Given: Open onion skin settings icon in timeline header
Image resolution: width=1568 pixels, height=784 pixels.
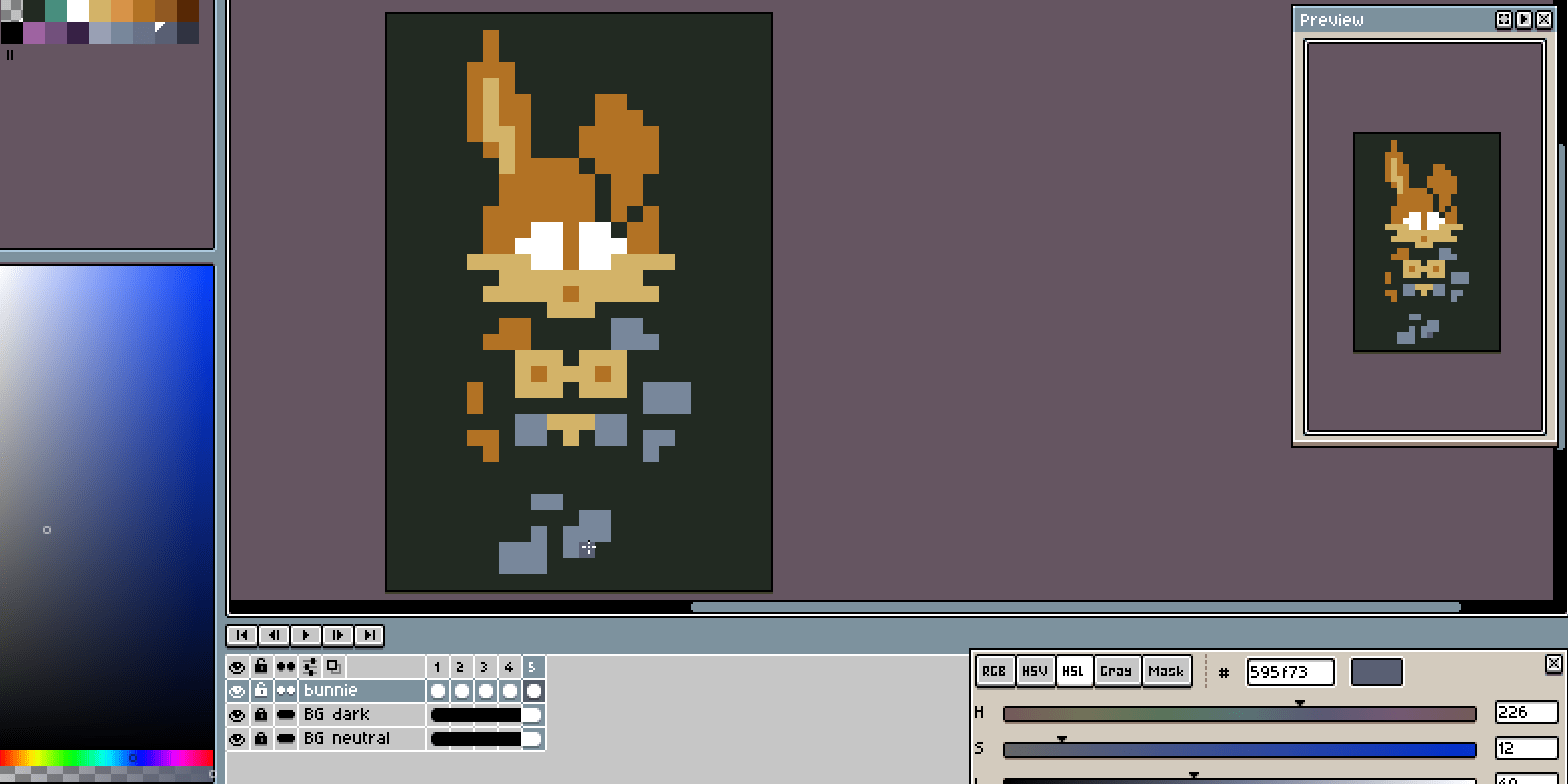Looking at the screenshot, I should click(x=310, y=667).
